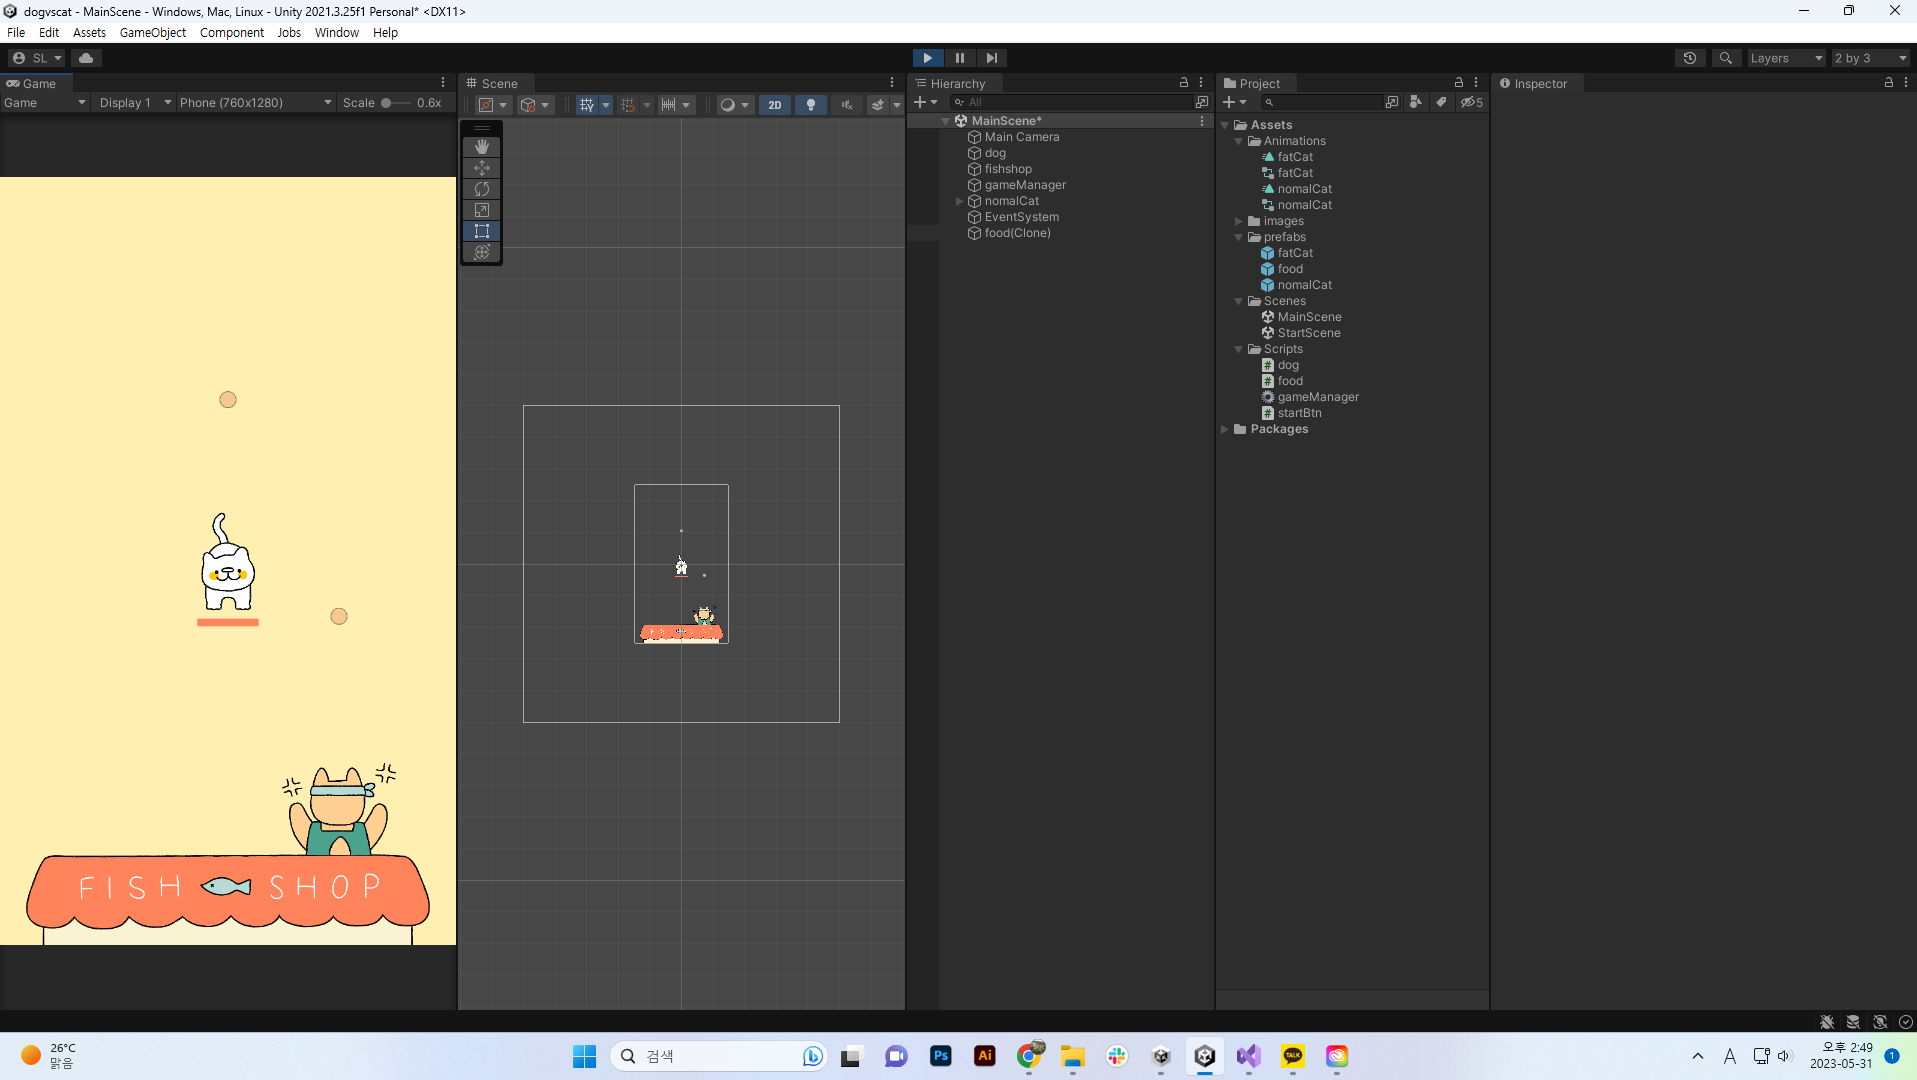The image size is (1917, 1080).
Task: Open the Phone (760x1280) resolution dropdown
Action: pyautogui.click(x=256, y=103)
